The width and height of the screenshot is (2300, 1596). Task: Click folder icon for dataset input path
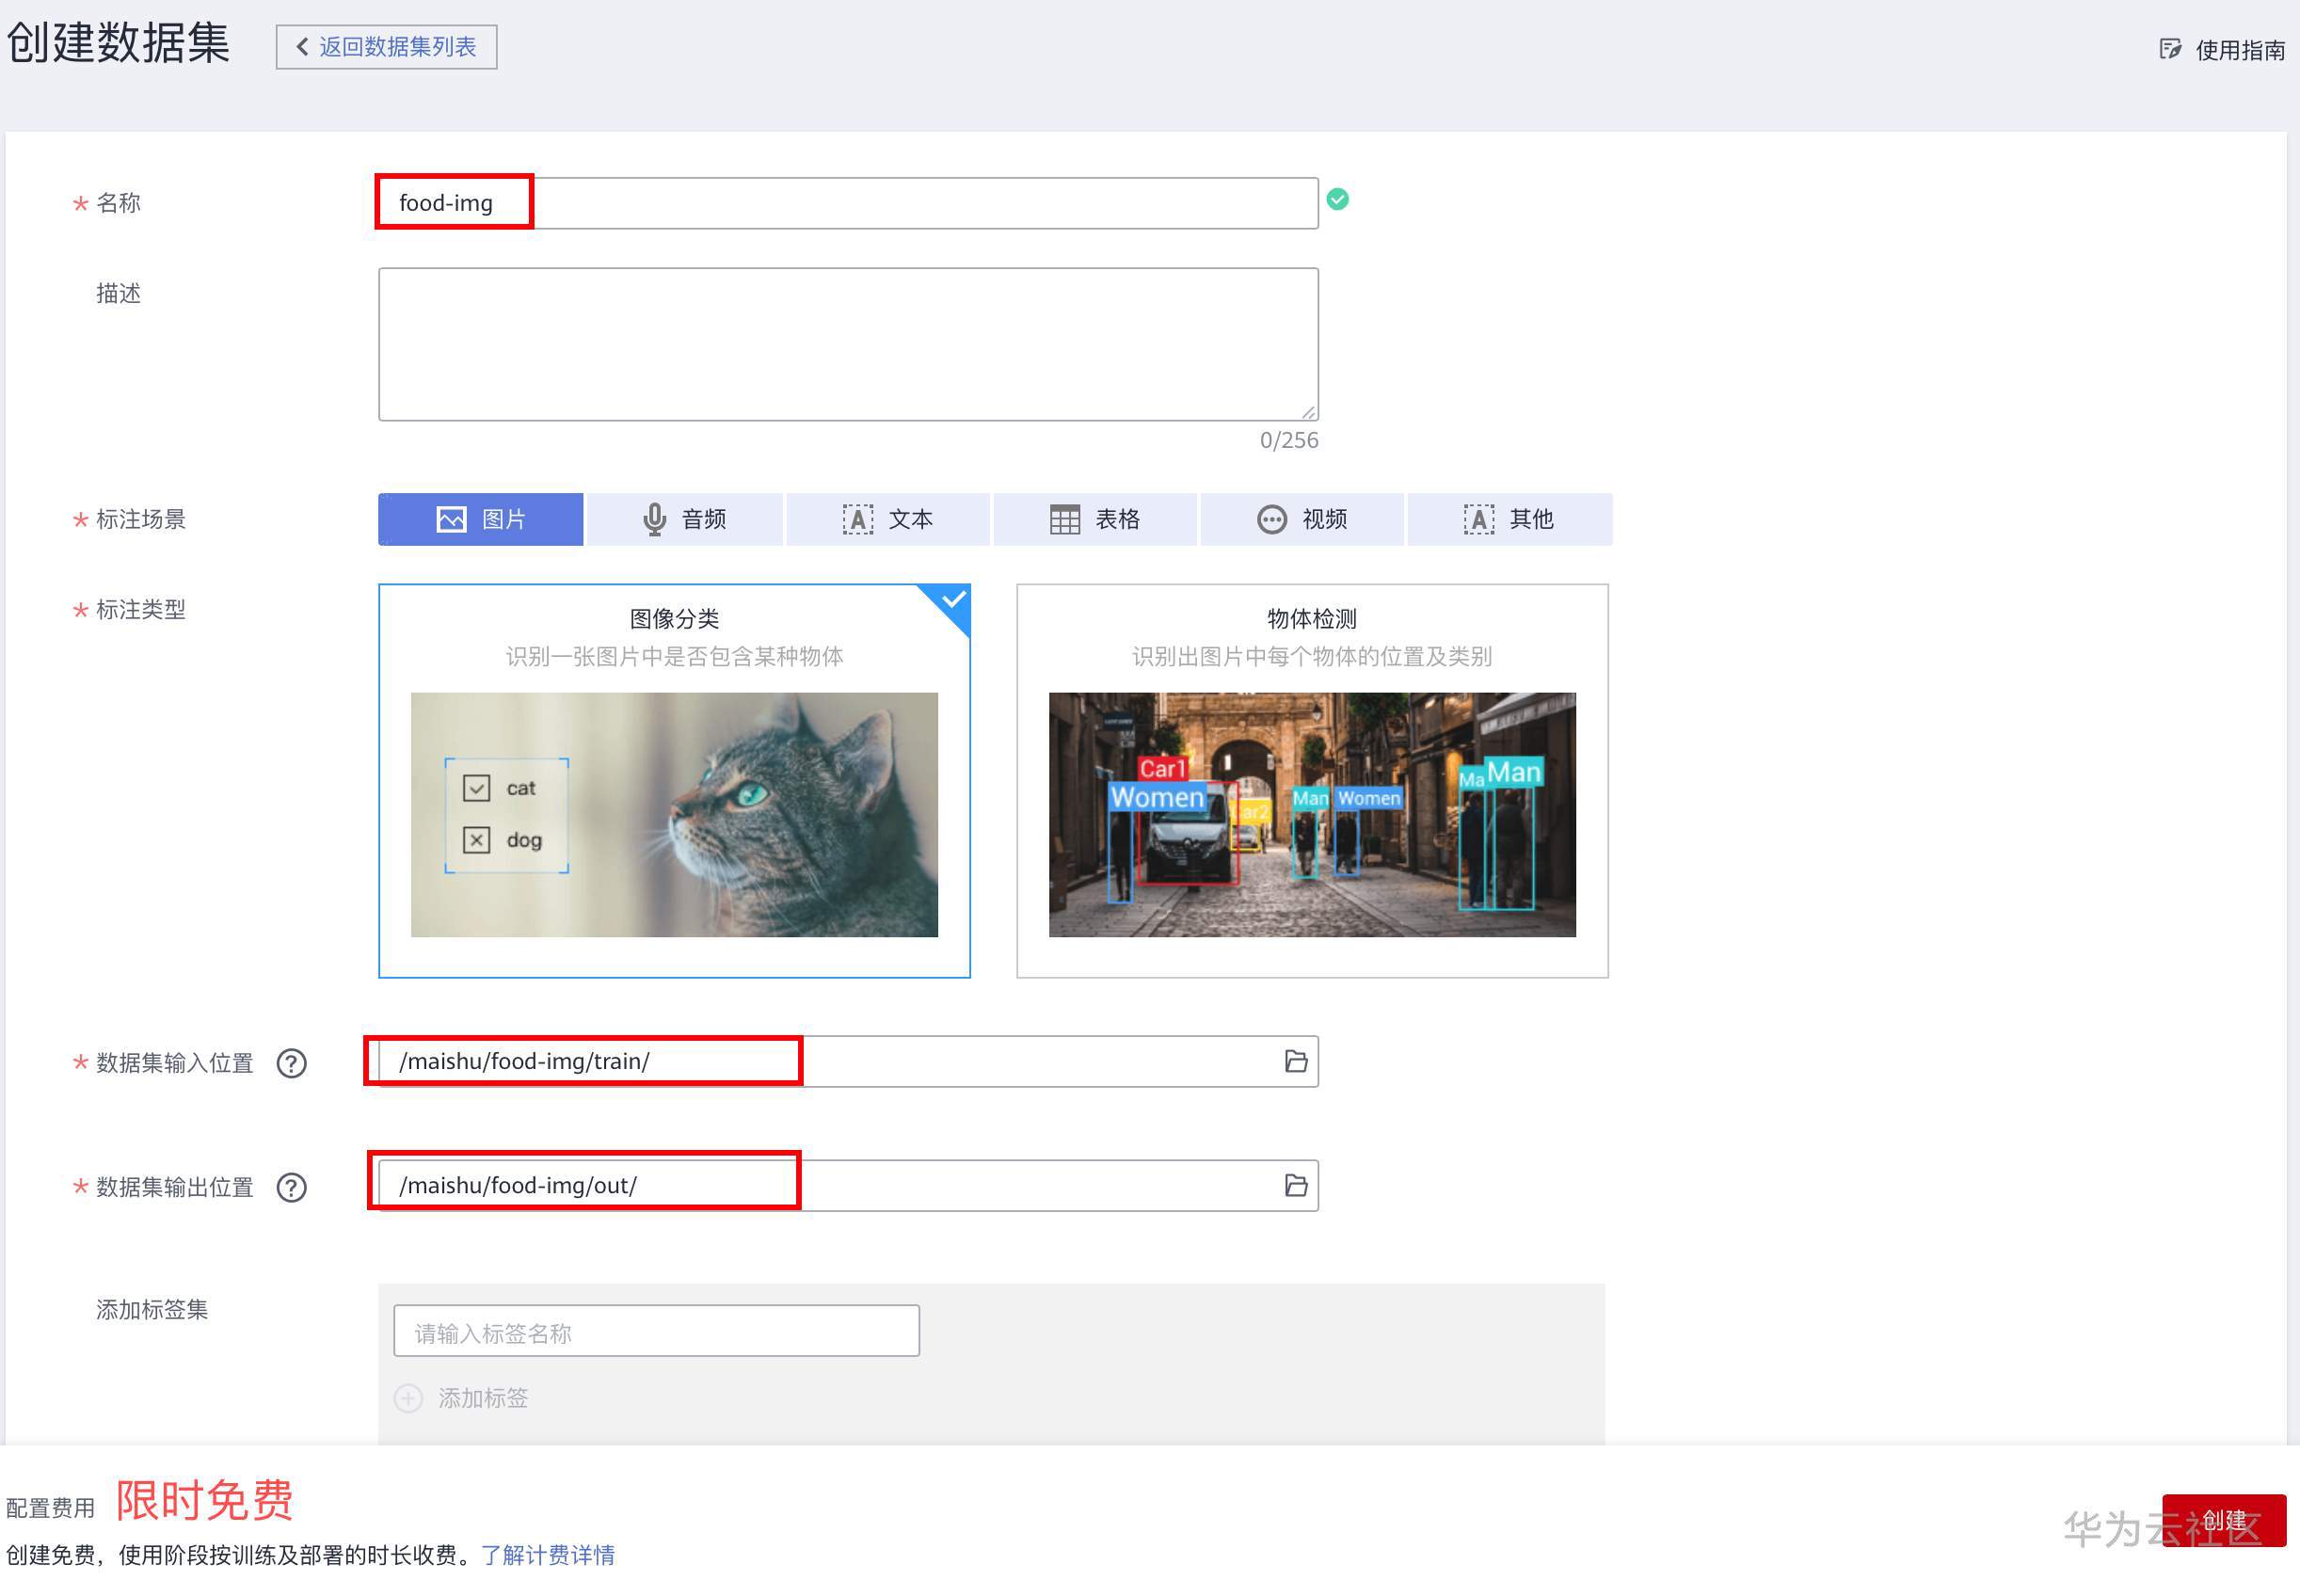pos(1295,1061)
